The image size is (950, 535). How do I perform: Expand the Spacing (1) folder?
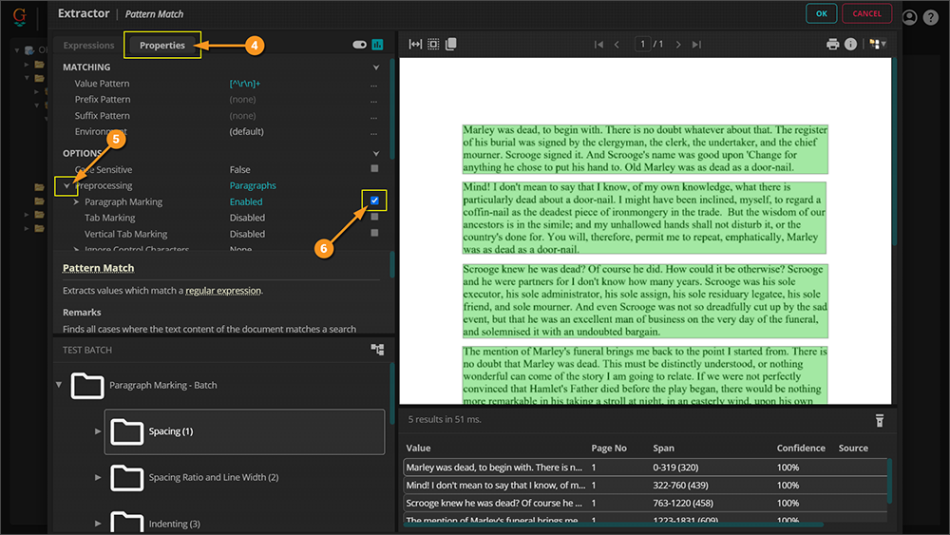pos(98,431)
